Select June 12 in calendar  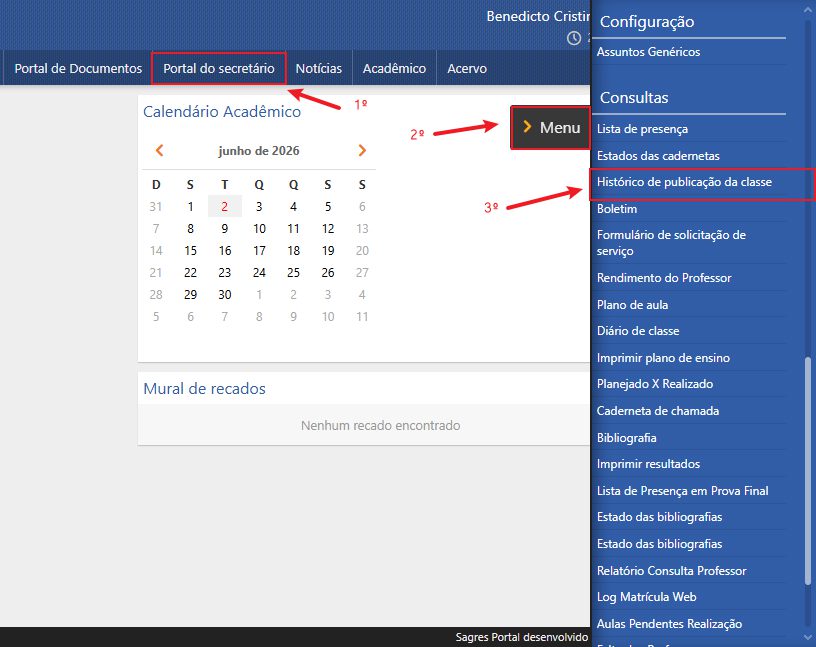coord(328,229)
